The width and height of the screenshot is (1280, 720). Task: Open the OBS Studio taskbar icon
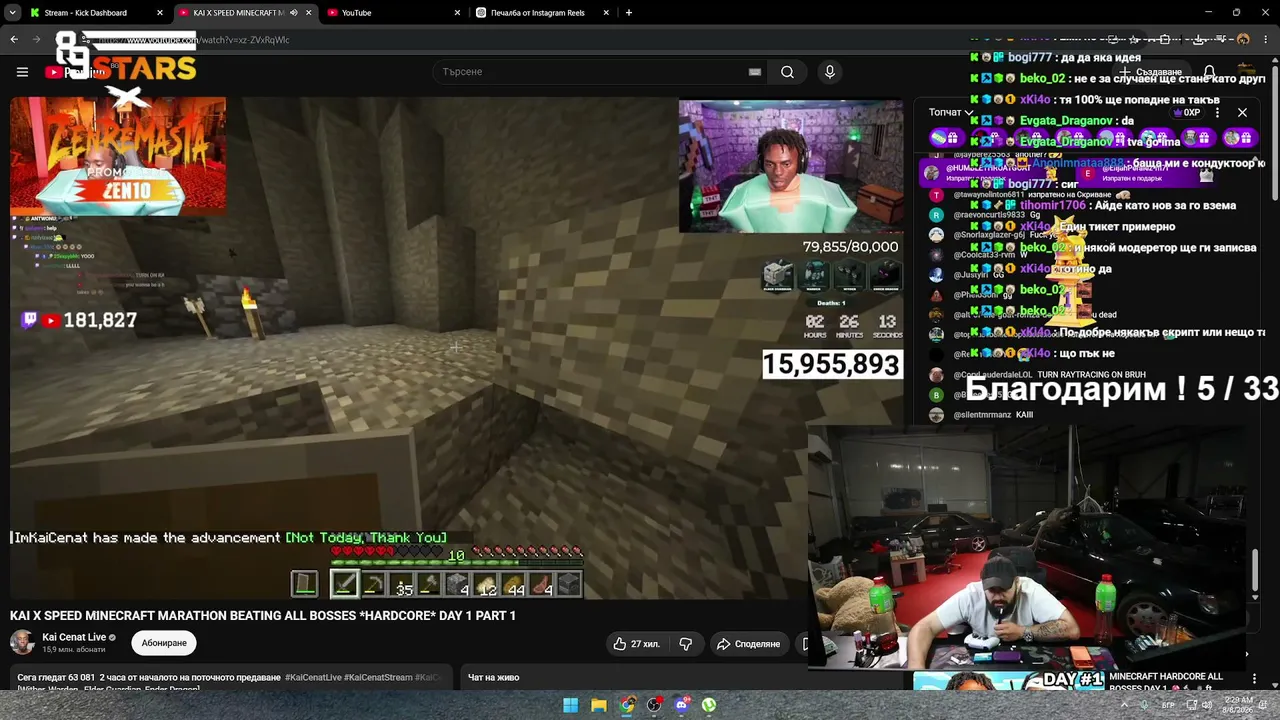654,705
